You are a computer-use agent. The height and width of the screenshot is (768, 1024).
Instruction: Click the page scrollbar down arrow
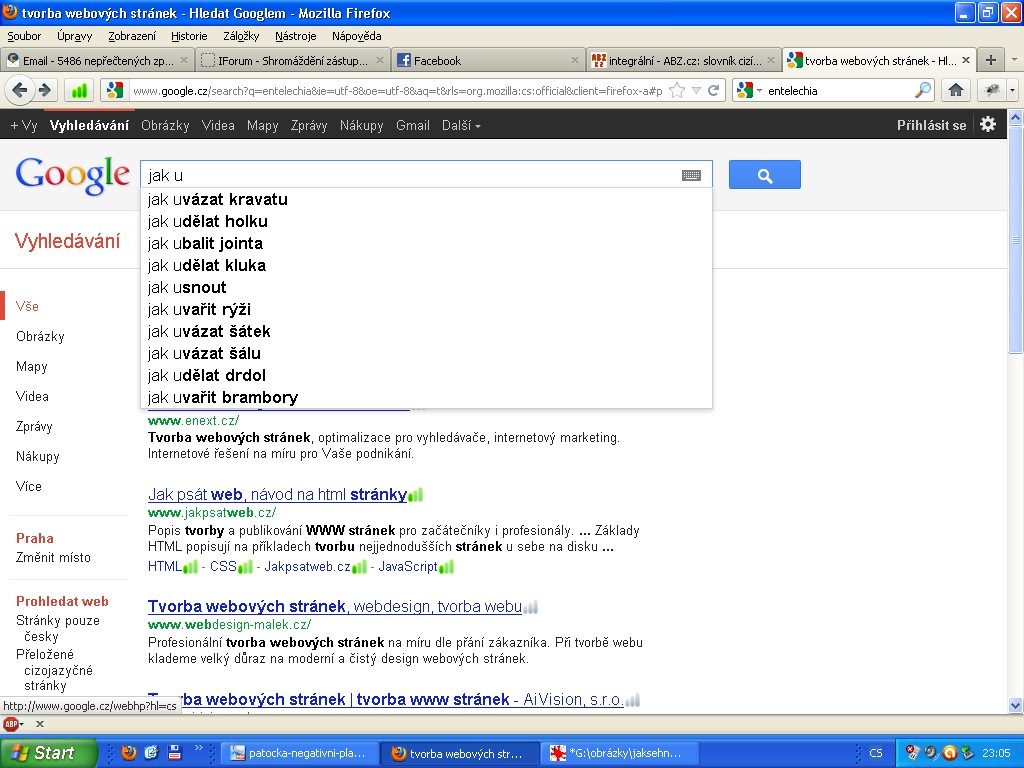1015,705
